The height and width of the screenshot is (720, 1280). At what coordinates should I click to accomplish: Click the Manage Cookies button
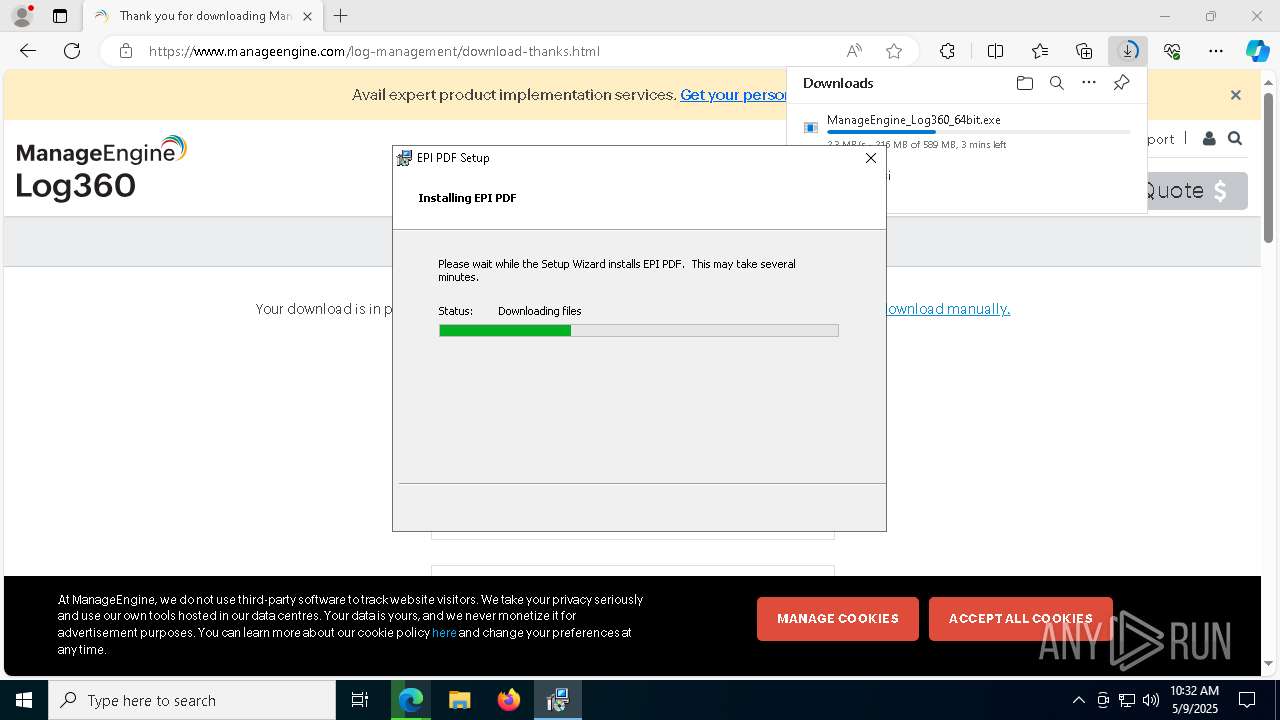click(838, 619)
